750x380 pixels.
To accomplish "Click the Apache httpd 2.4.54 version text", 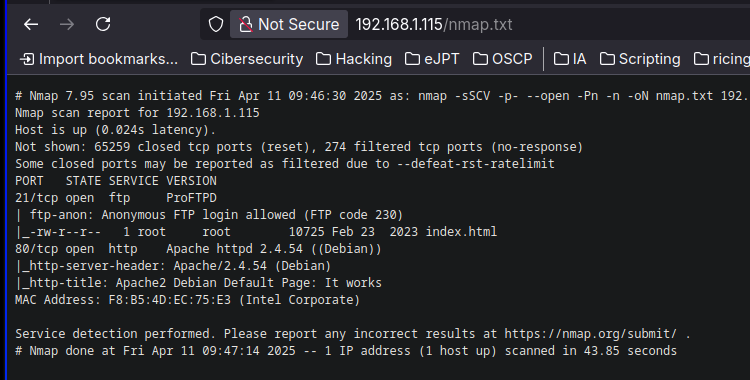I will 234,249.
